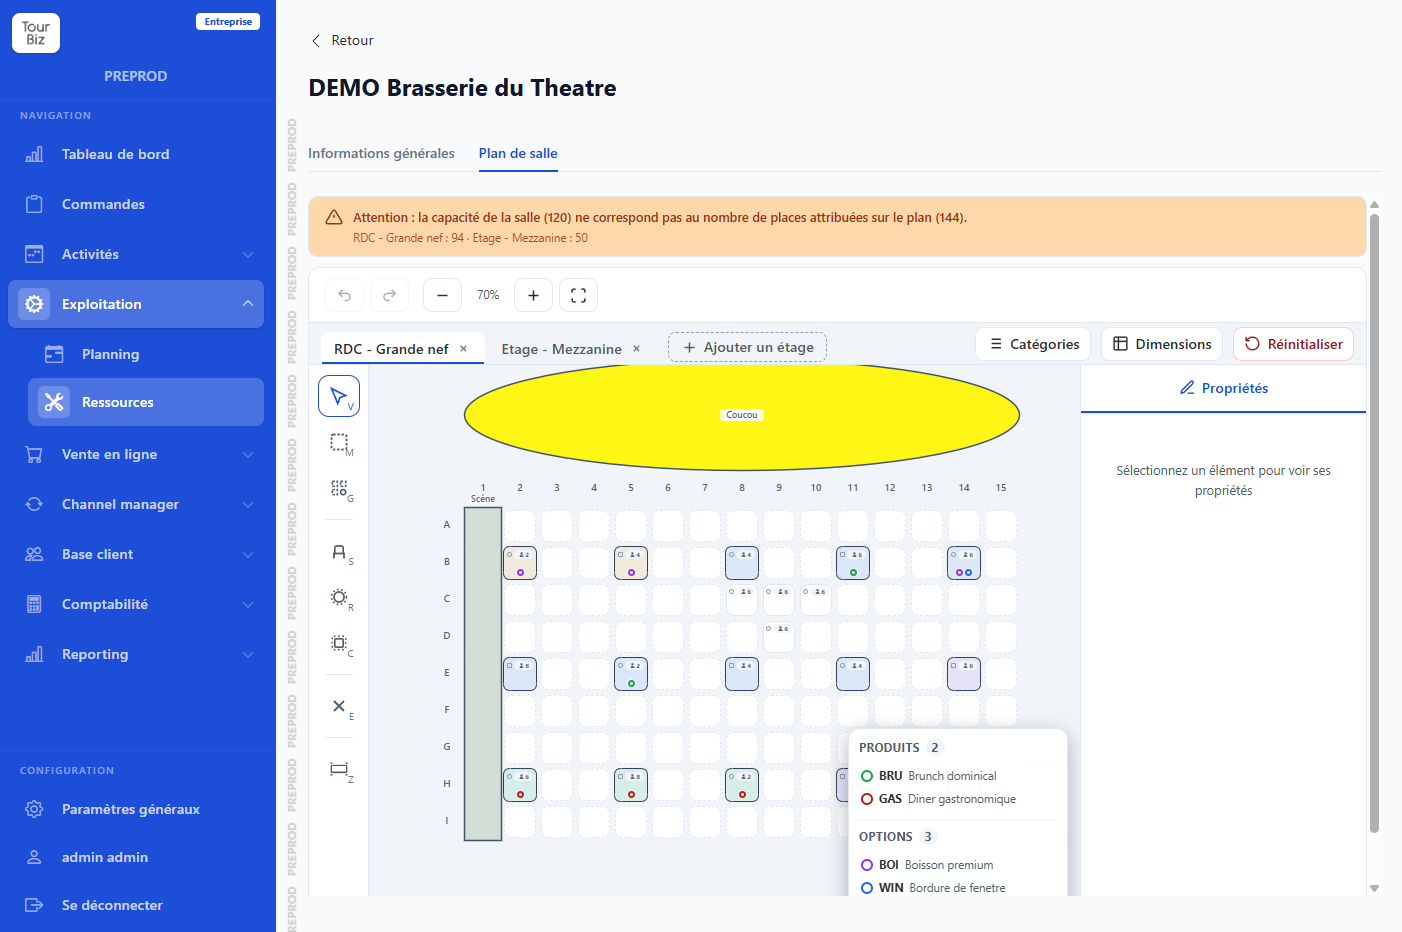Click the Commandes clipboard icon
The image size is (1402, 932).
[x=34, y=204]
